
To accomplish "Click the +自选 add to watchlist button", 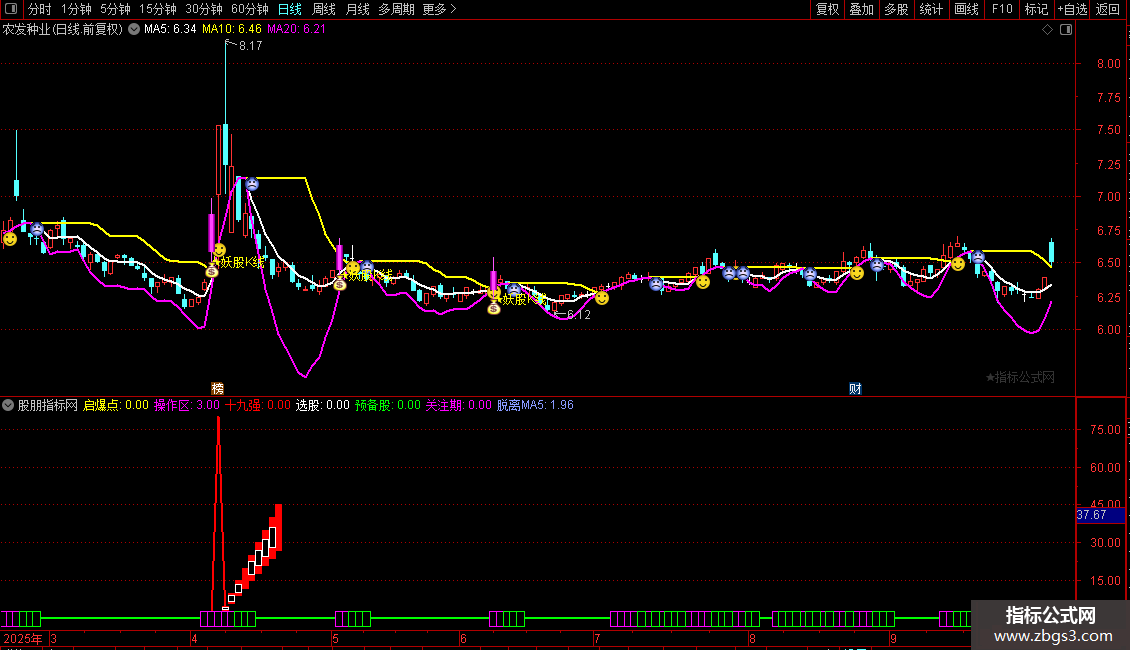I will click(1070, 9).
